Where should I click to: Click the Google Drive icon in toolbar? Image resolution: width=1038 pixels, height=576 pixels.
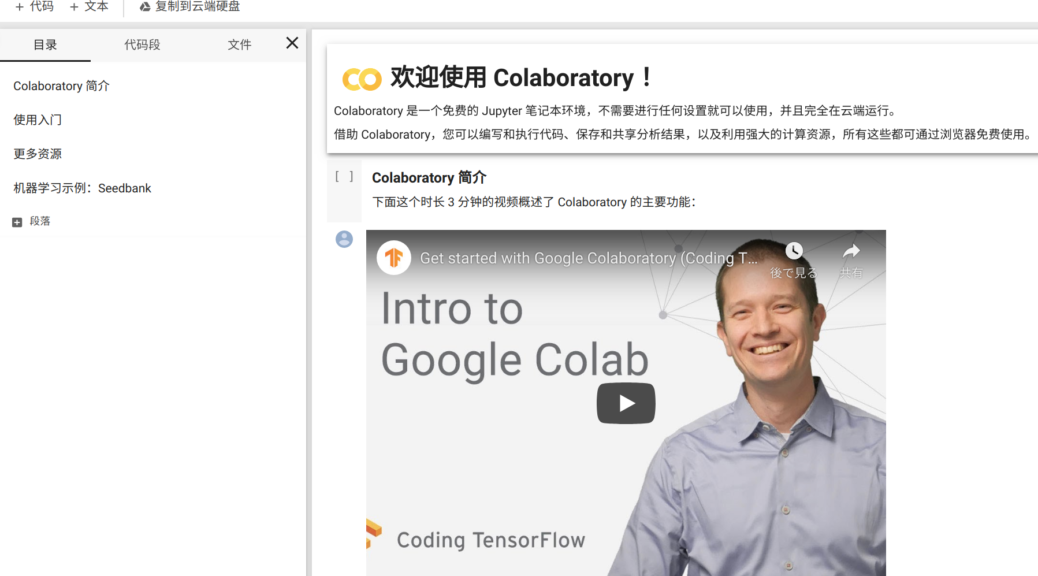point(144,7)
